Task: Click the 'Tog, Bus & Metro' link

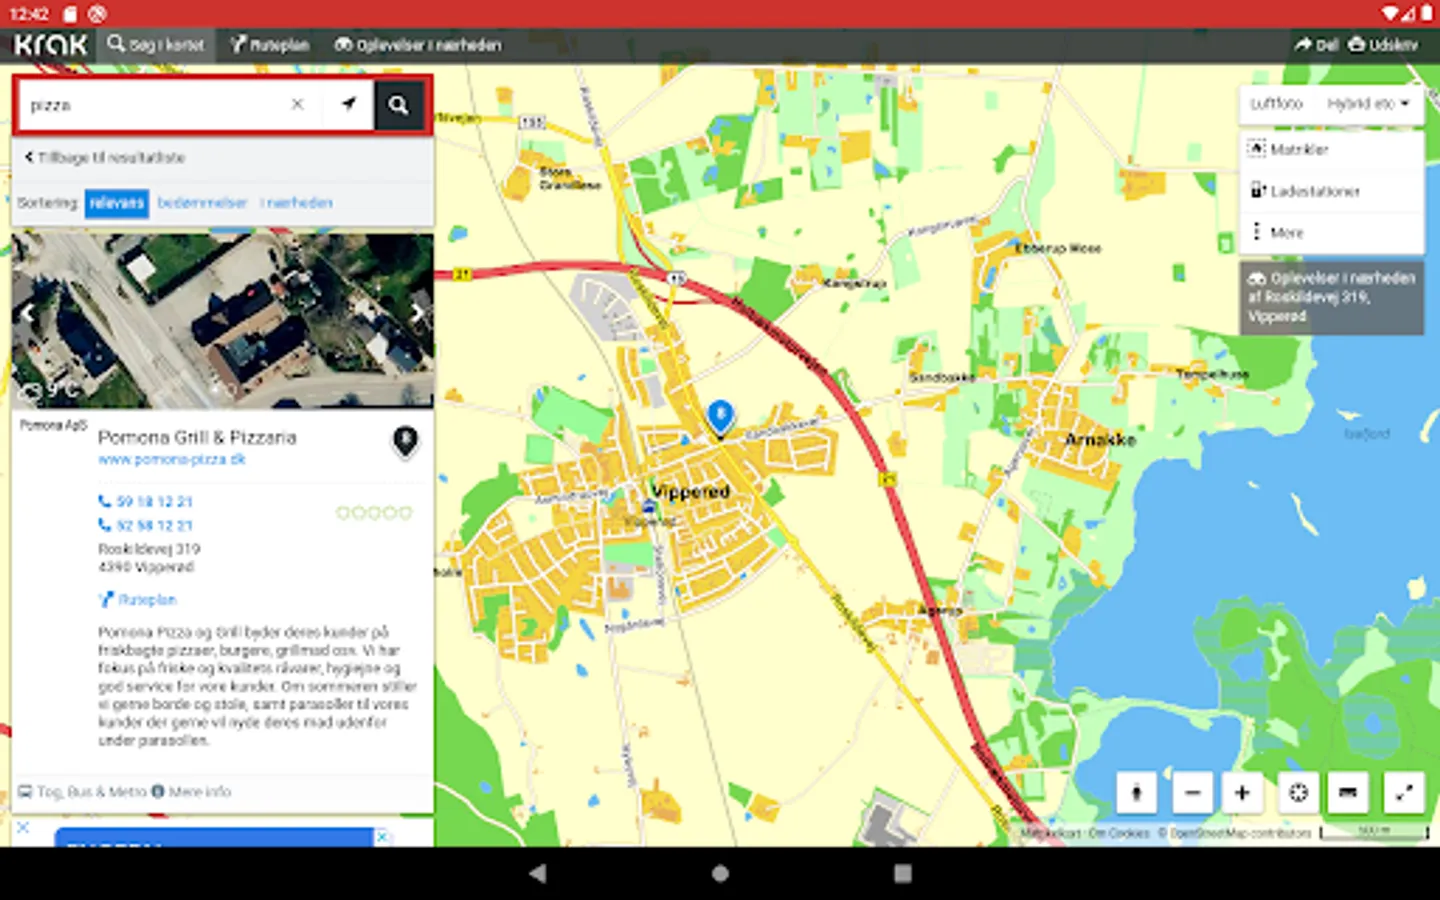Action: pyautogui.click(x=83, y=792)
